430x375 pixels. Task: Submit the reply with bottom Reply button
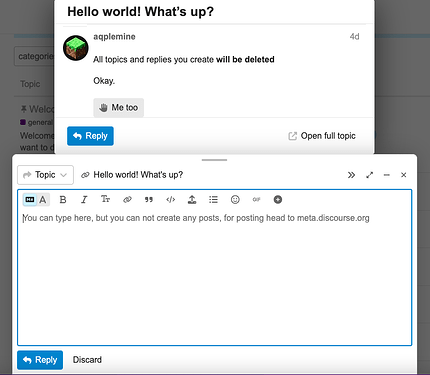point(40,360)
